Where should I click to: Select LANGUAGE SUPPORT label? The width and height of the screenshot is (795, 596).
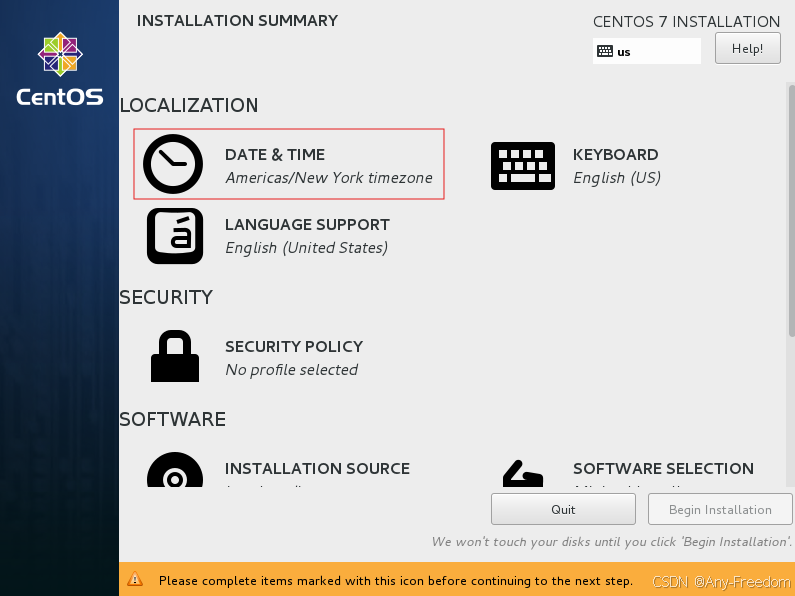coord(307,225)
